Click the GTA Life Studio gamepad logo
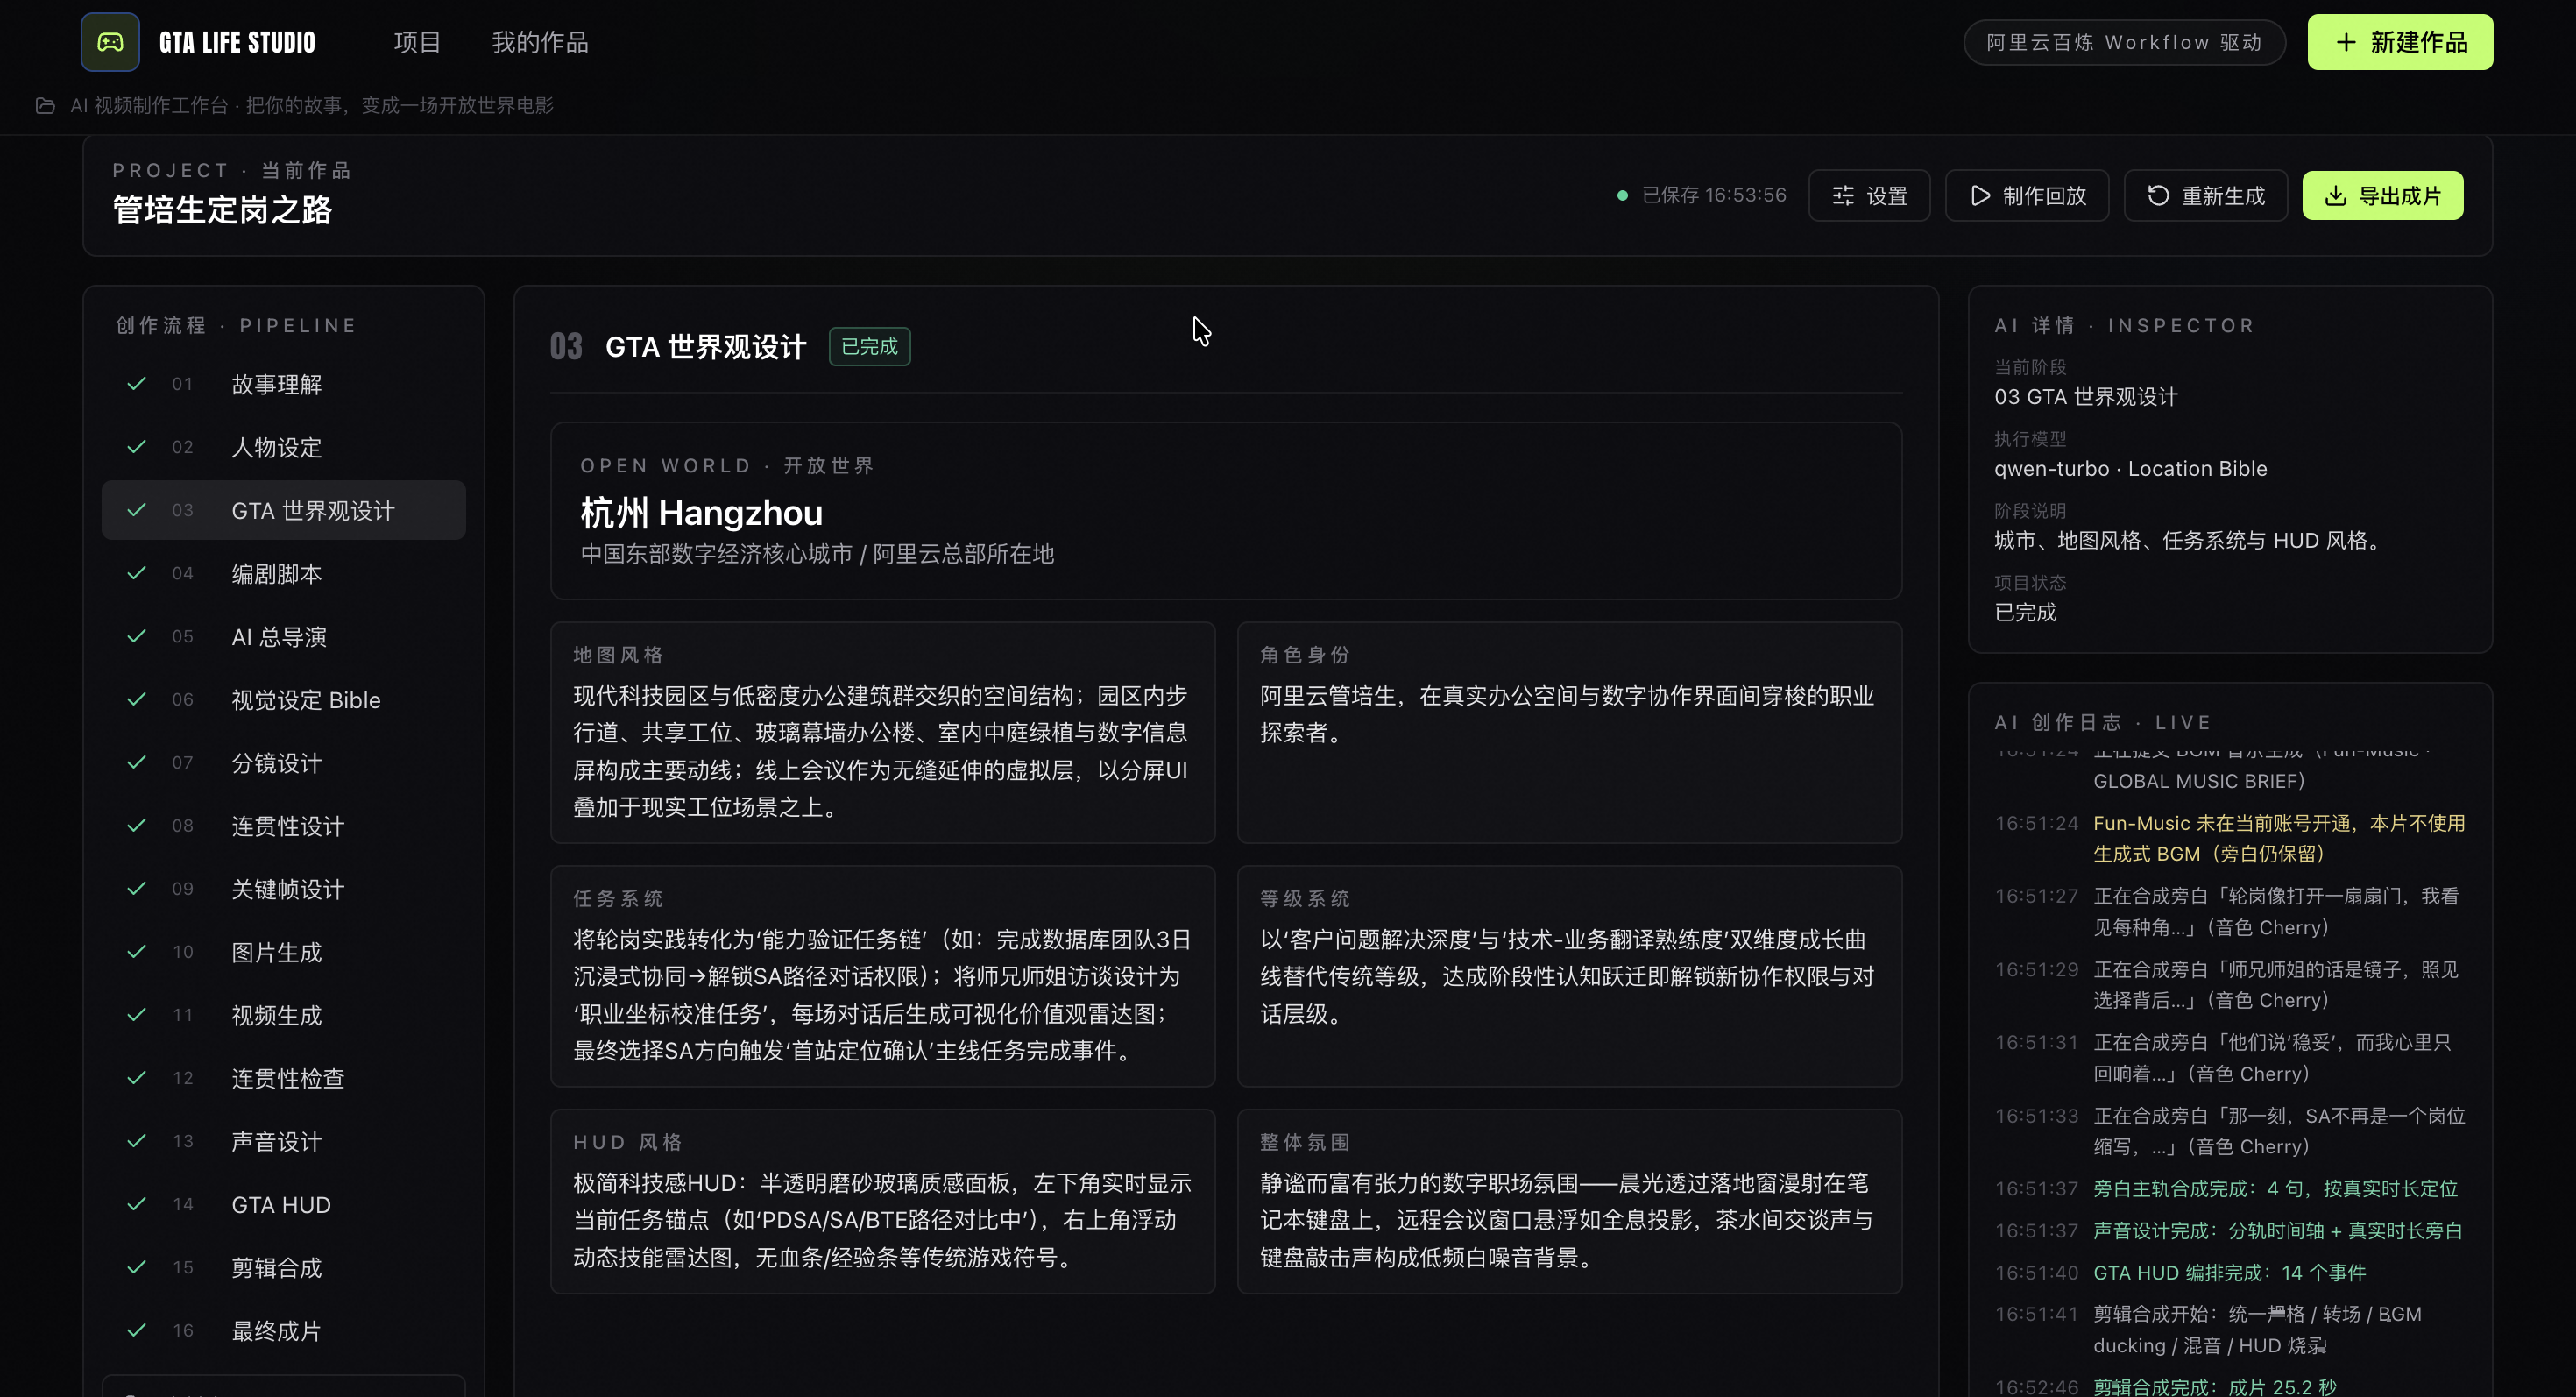The width and height of the screenshot is (2576, 1397). (x=110, y=42)
